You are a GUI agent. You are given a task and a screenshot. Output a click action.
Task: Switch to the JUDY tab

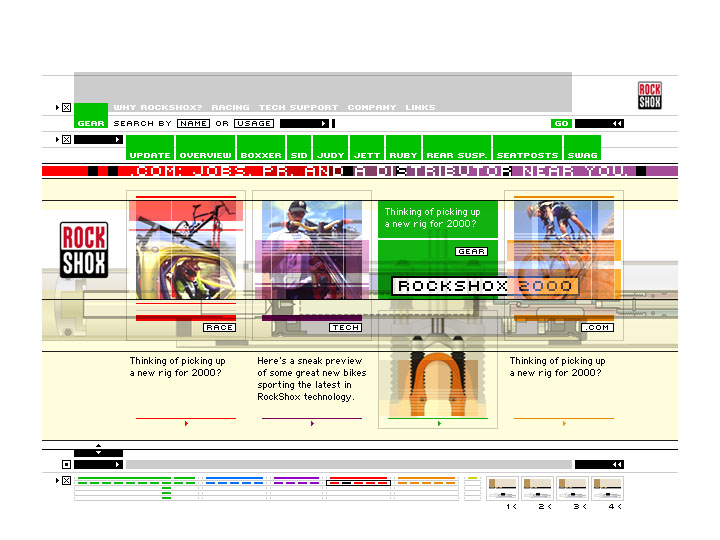pos(331,148)
